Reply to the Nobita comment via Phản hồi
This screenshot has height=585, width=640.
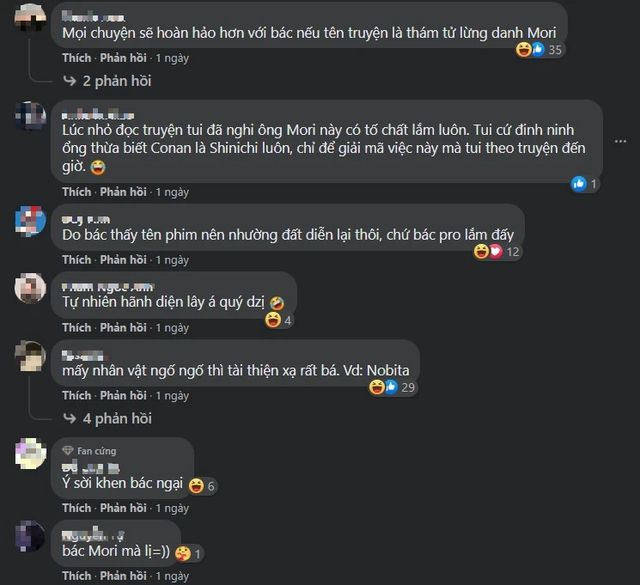[123, 396]
